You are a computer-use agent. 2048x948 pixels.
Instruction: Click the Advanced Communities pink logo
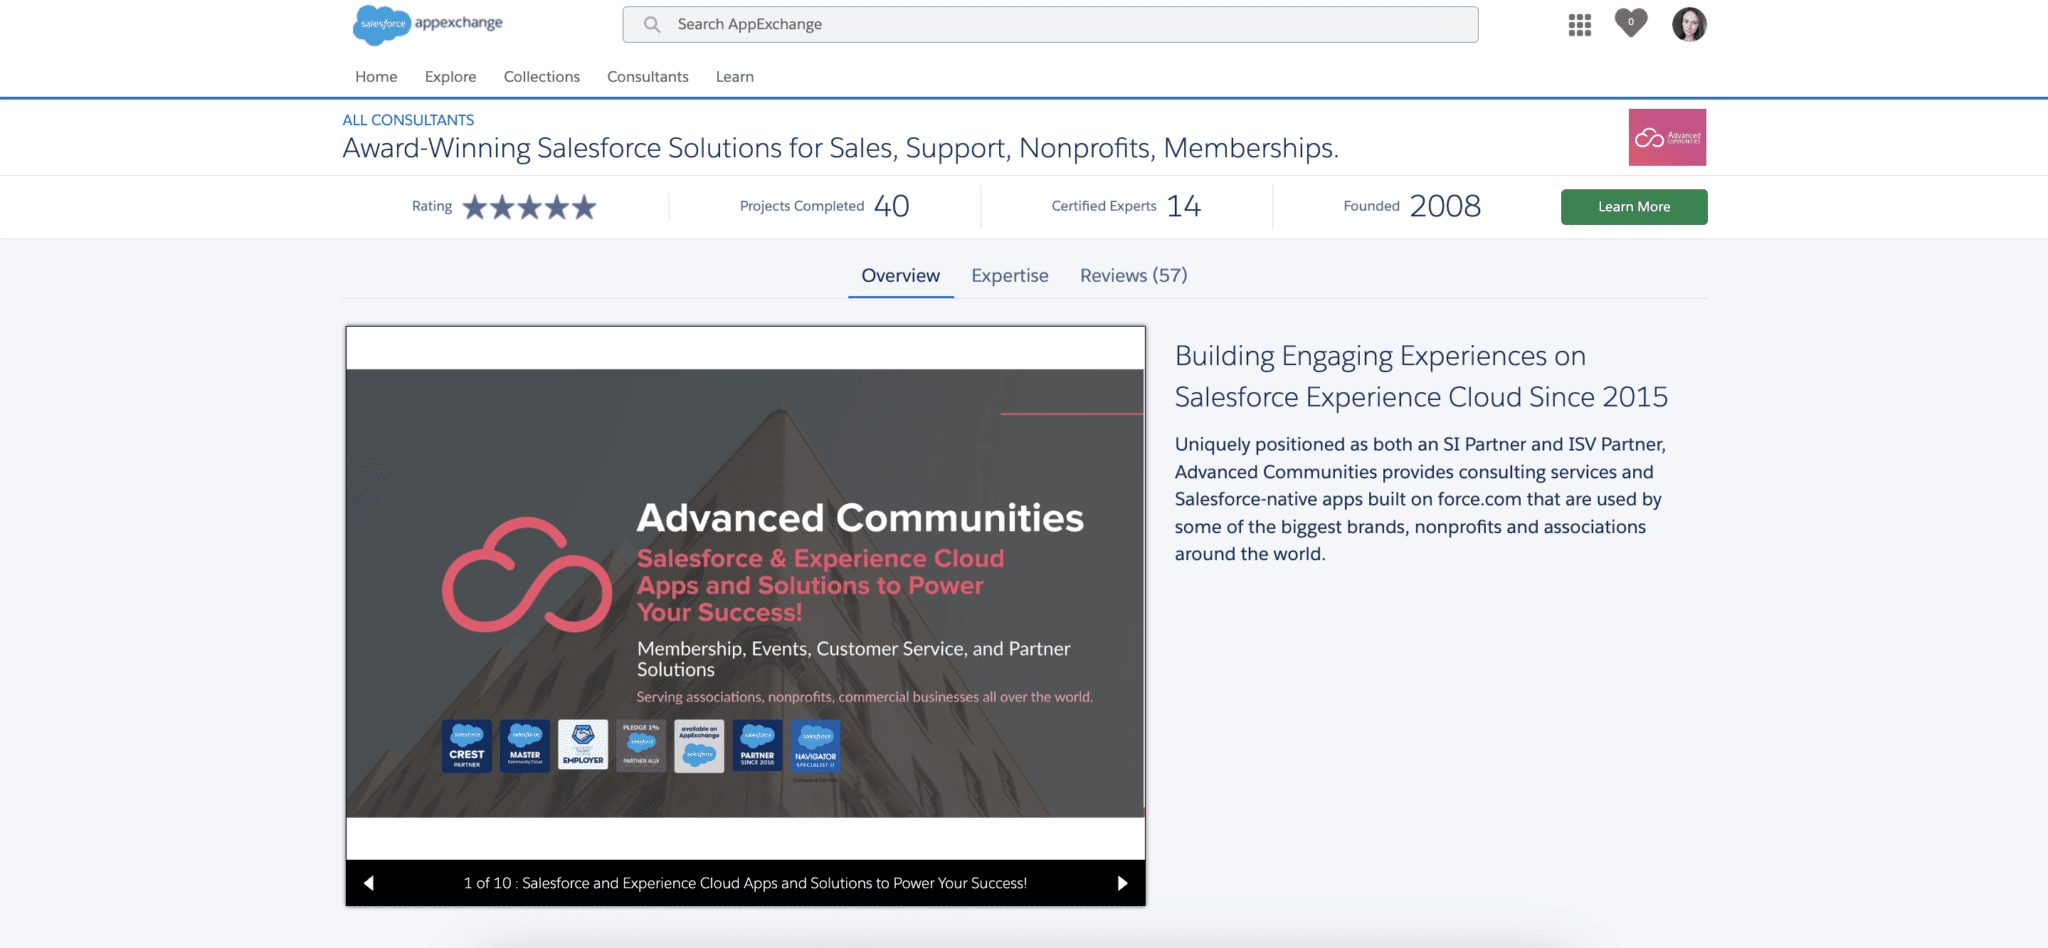coord(1666,137)
